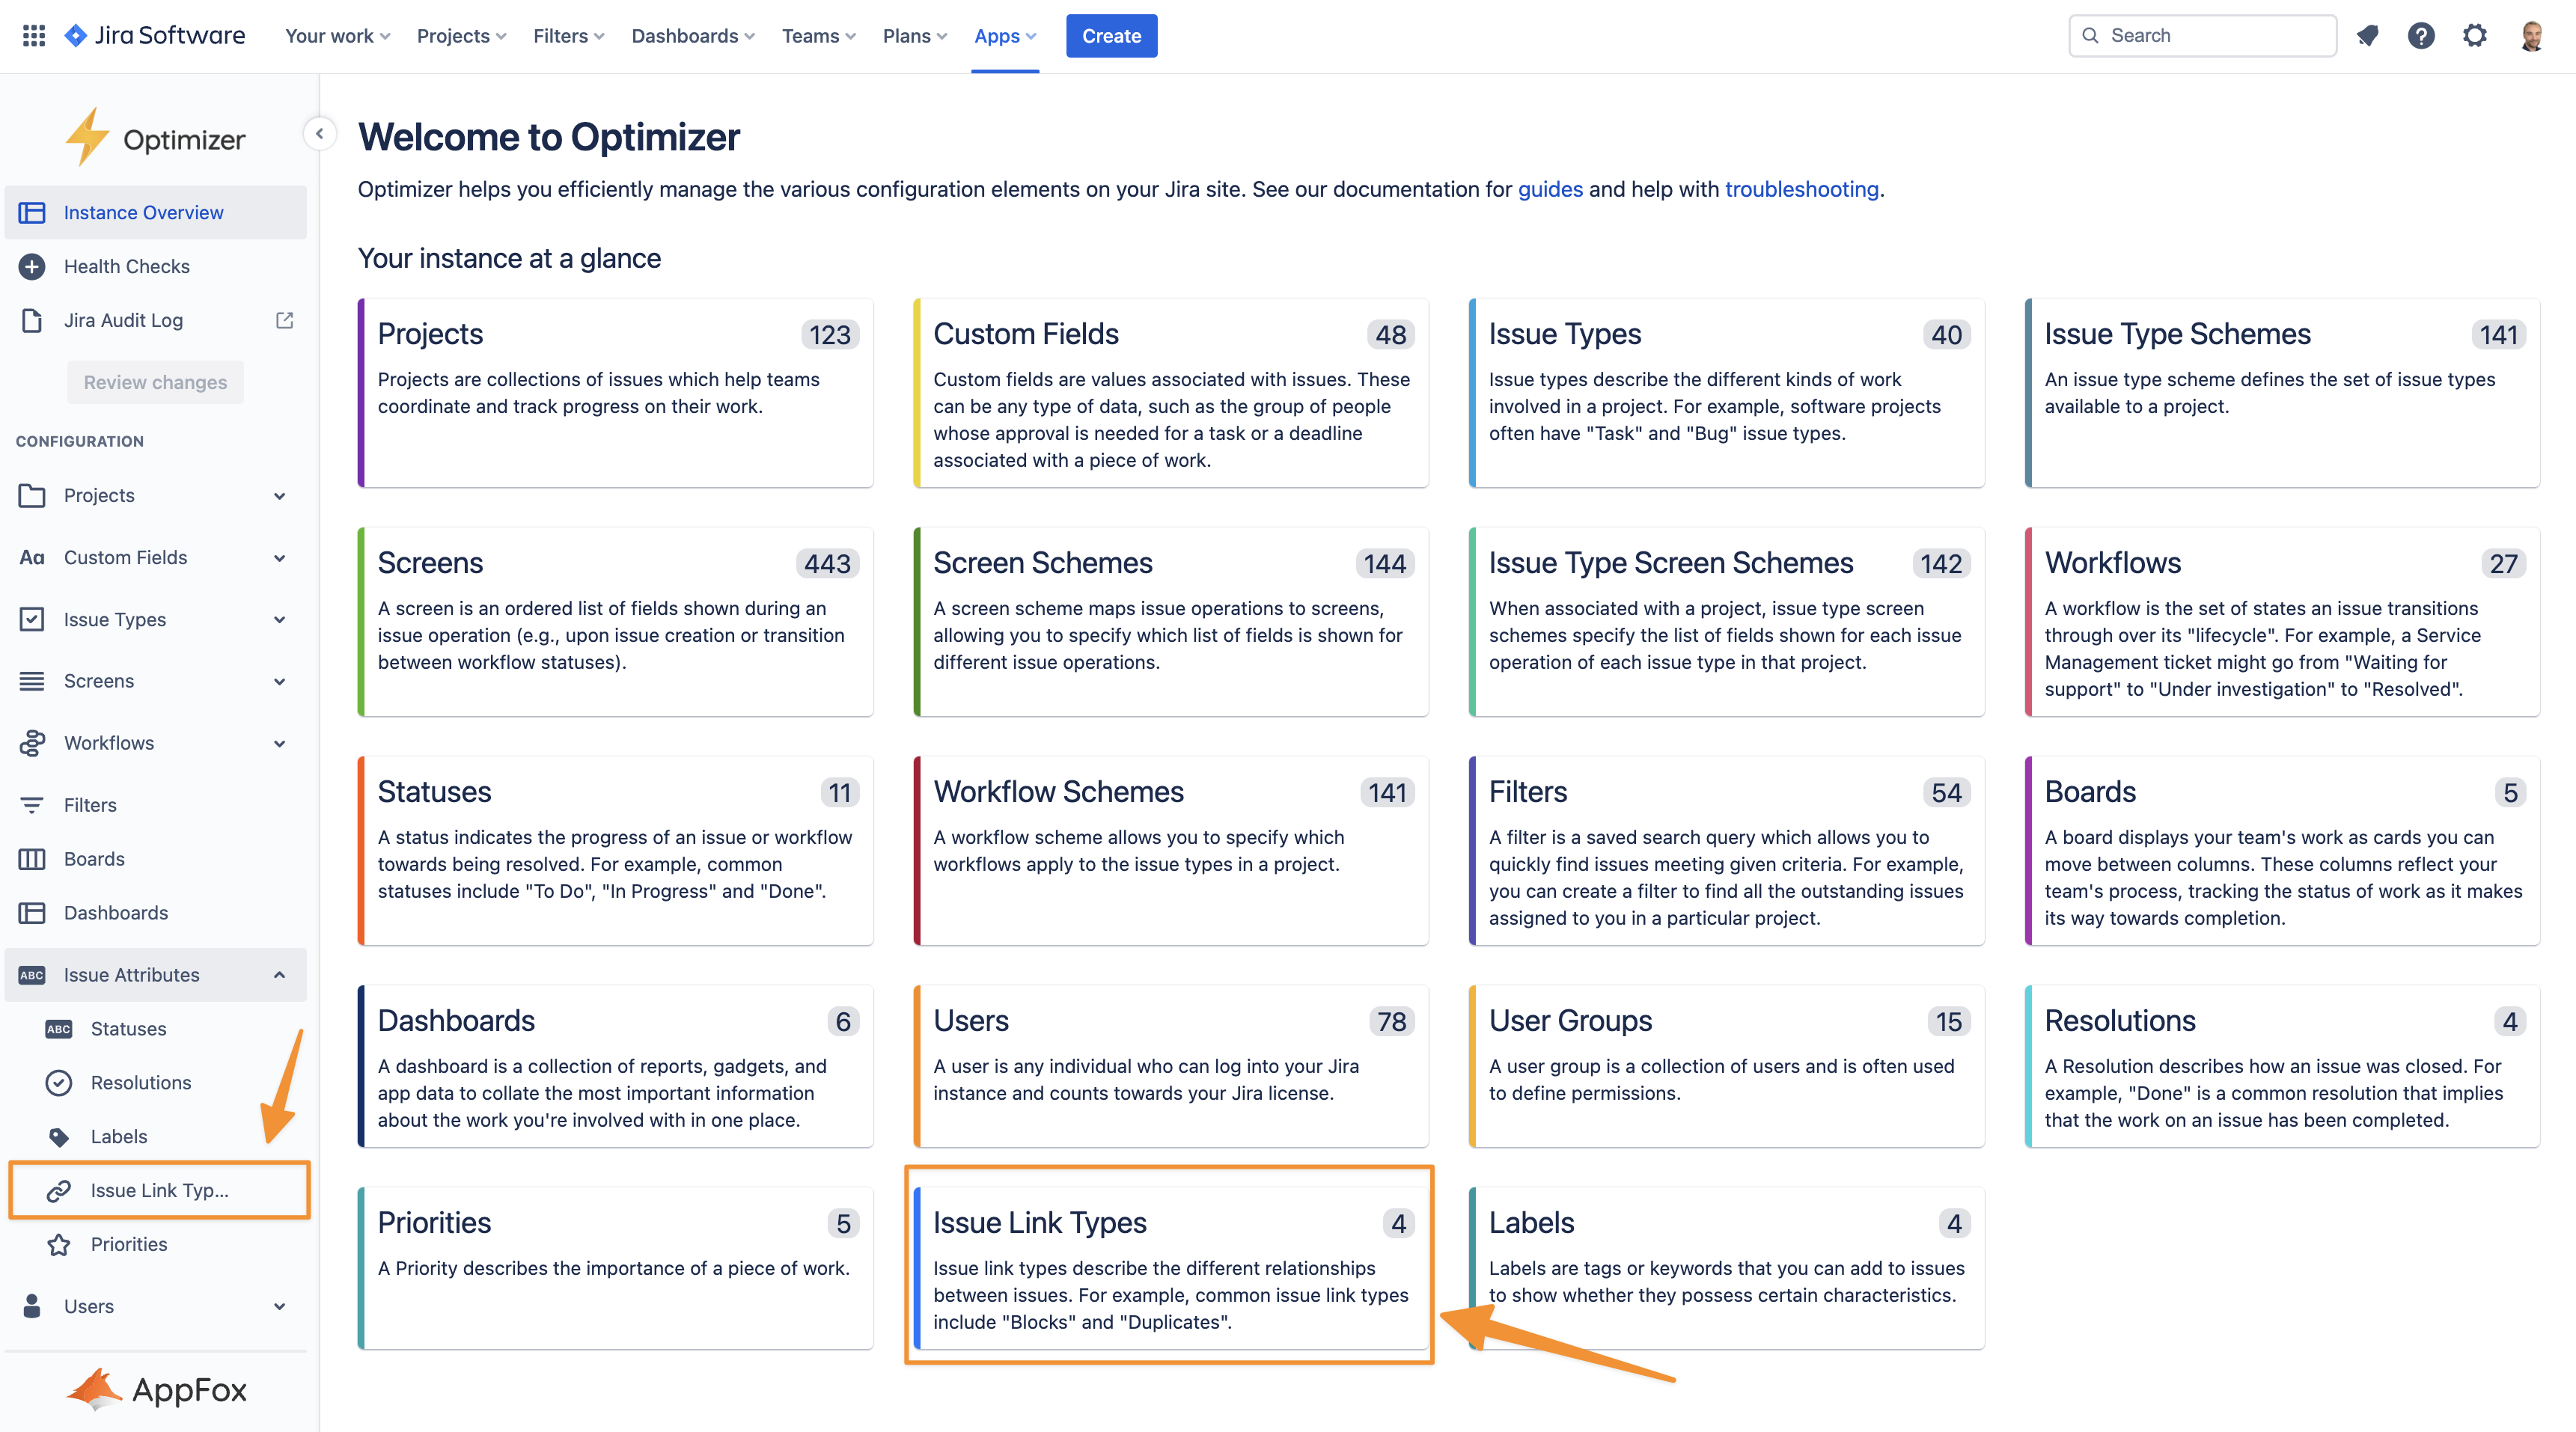Expand the Users sidebar section
Image resolution: width=2576 pixels, height=1432 pixels.
[x=280, y=1306]
